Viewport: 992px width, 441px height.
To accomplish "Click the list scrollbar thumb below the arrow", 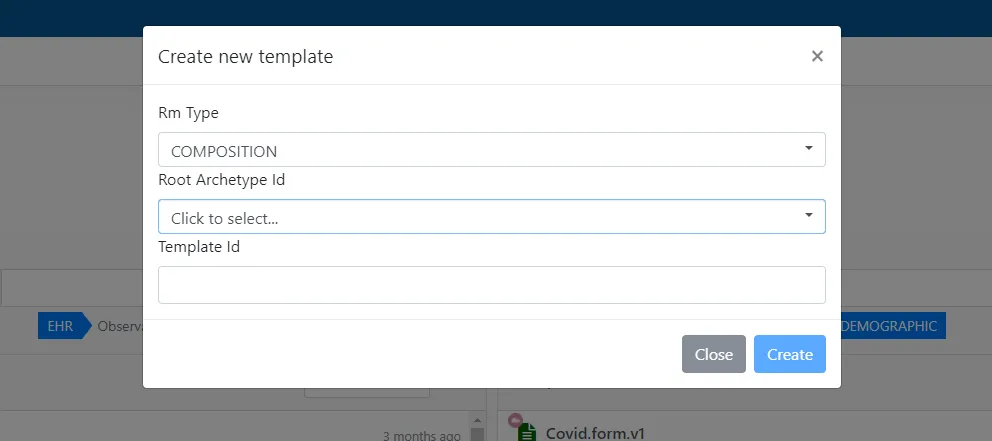I will [477, 435].
